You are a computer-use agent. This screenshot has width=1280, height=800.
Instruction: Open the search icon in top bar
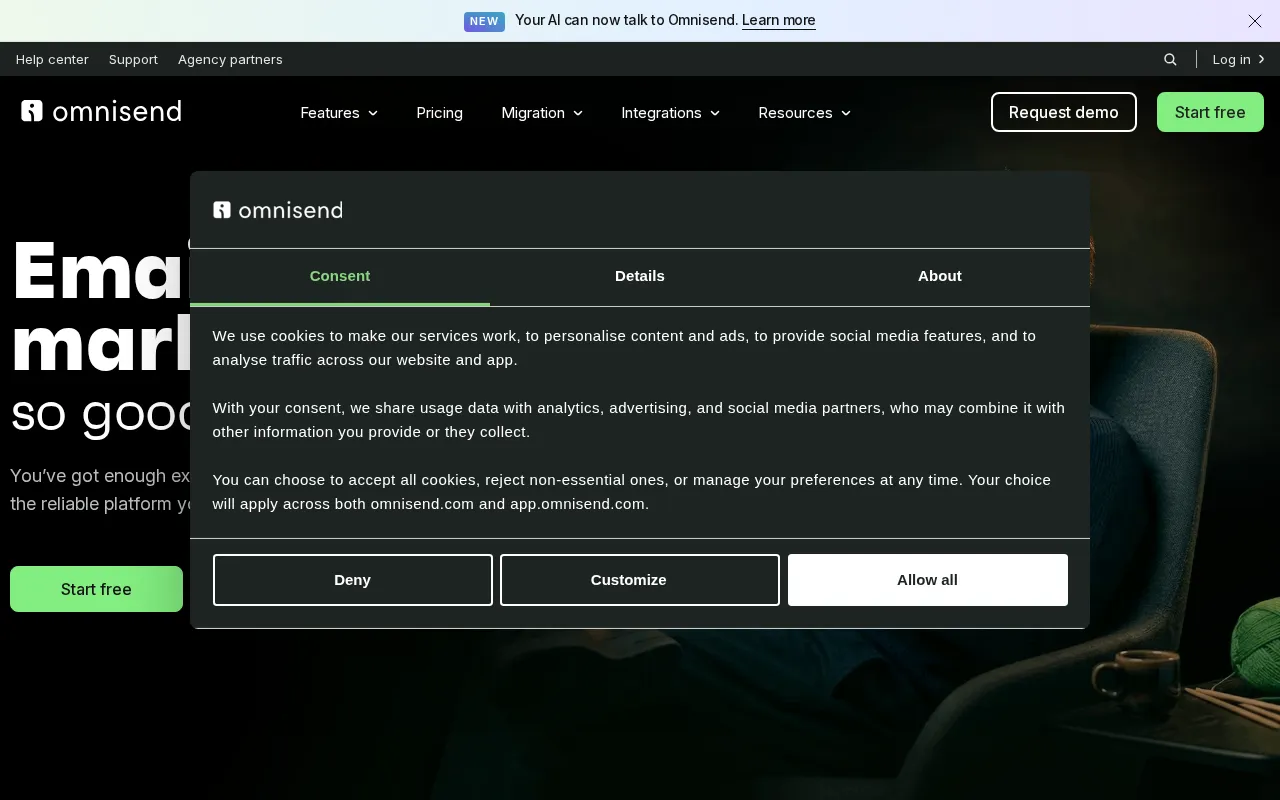[x=1170, y=59]
